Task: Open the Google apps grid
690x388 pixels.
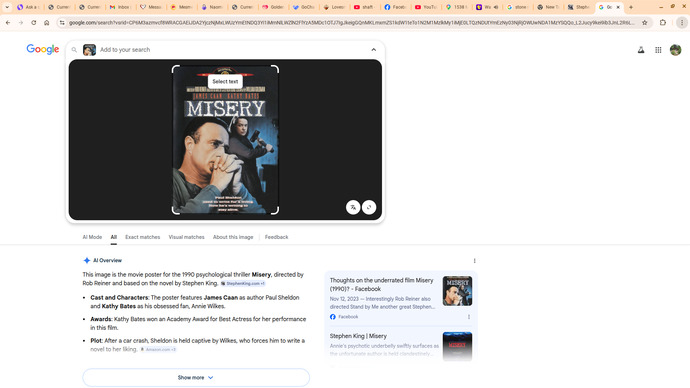Action: (658, 50)
